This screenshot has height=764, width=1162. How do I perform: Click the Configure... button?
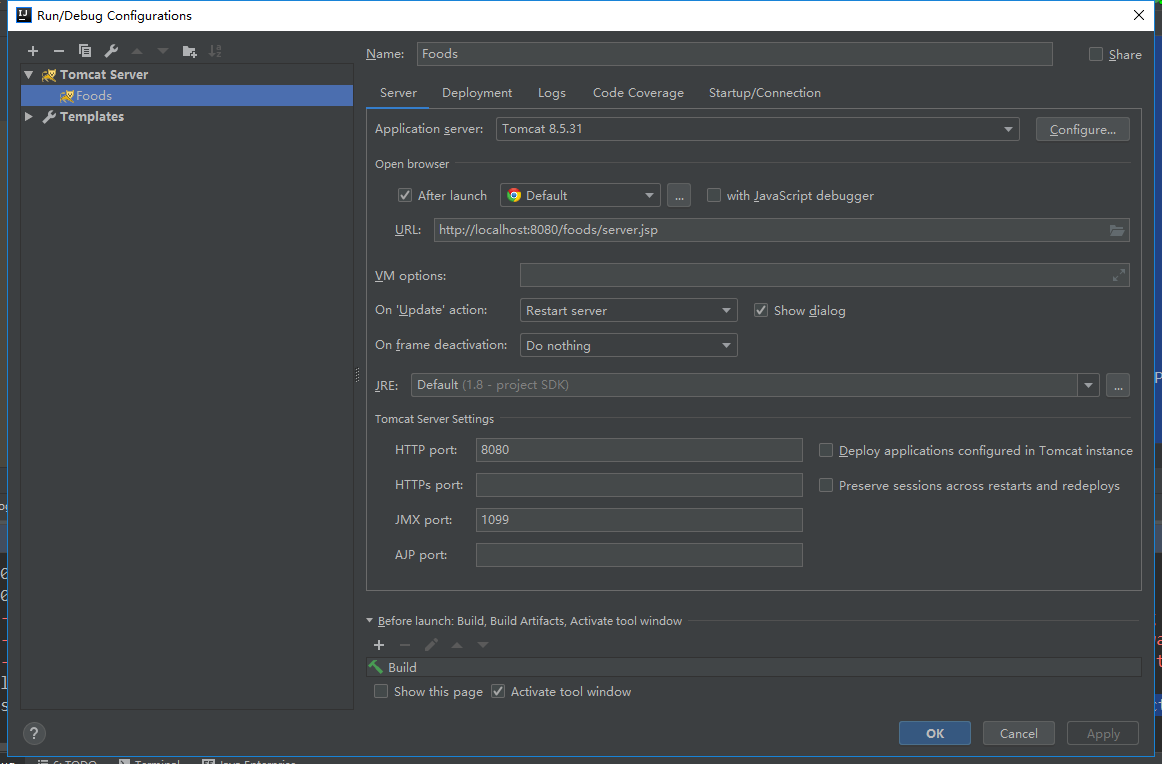1083,130
